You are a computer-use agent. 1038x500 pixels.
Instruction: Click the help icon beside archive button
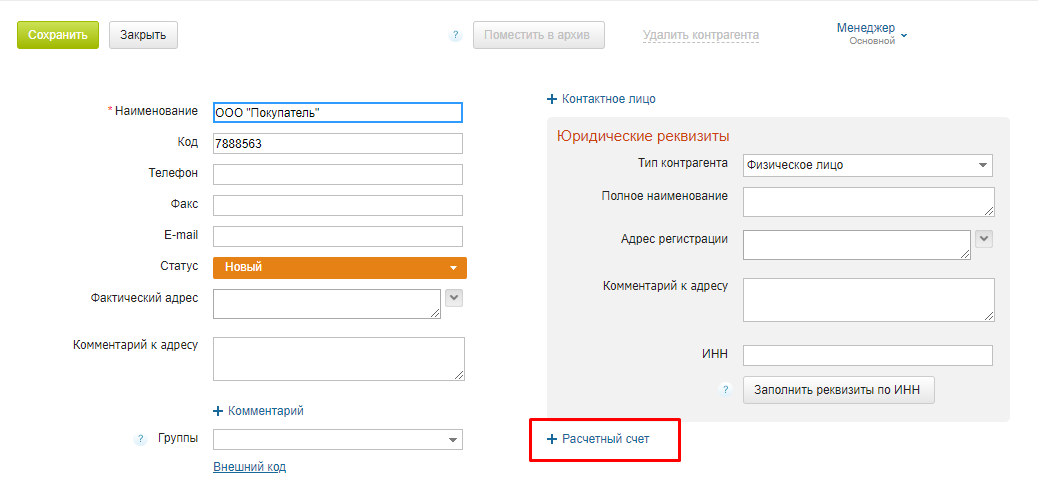coord(455,36)
